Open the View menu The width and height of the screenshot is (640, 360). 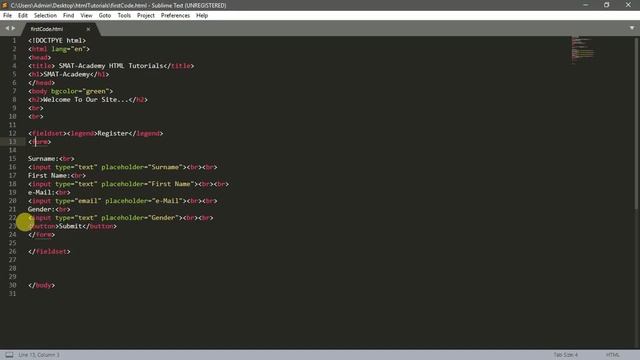(86, 16)
